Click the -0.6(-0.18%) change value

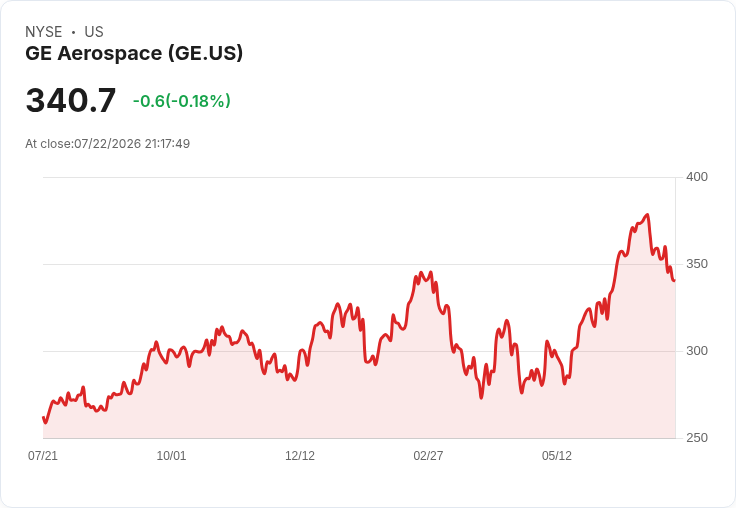coord(182,101)
